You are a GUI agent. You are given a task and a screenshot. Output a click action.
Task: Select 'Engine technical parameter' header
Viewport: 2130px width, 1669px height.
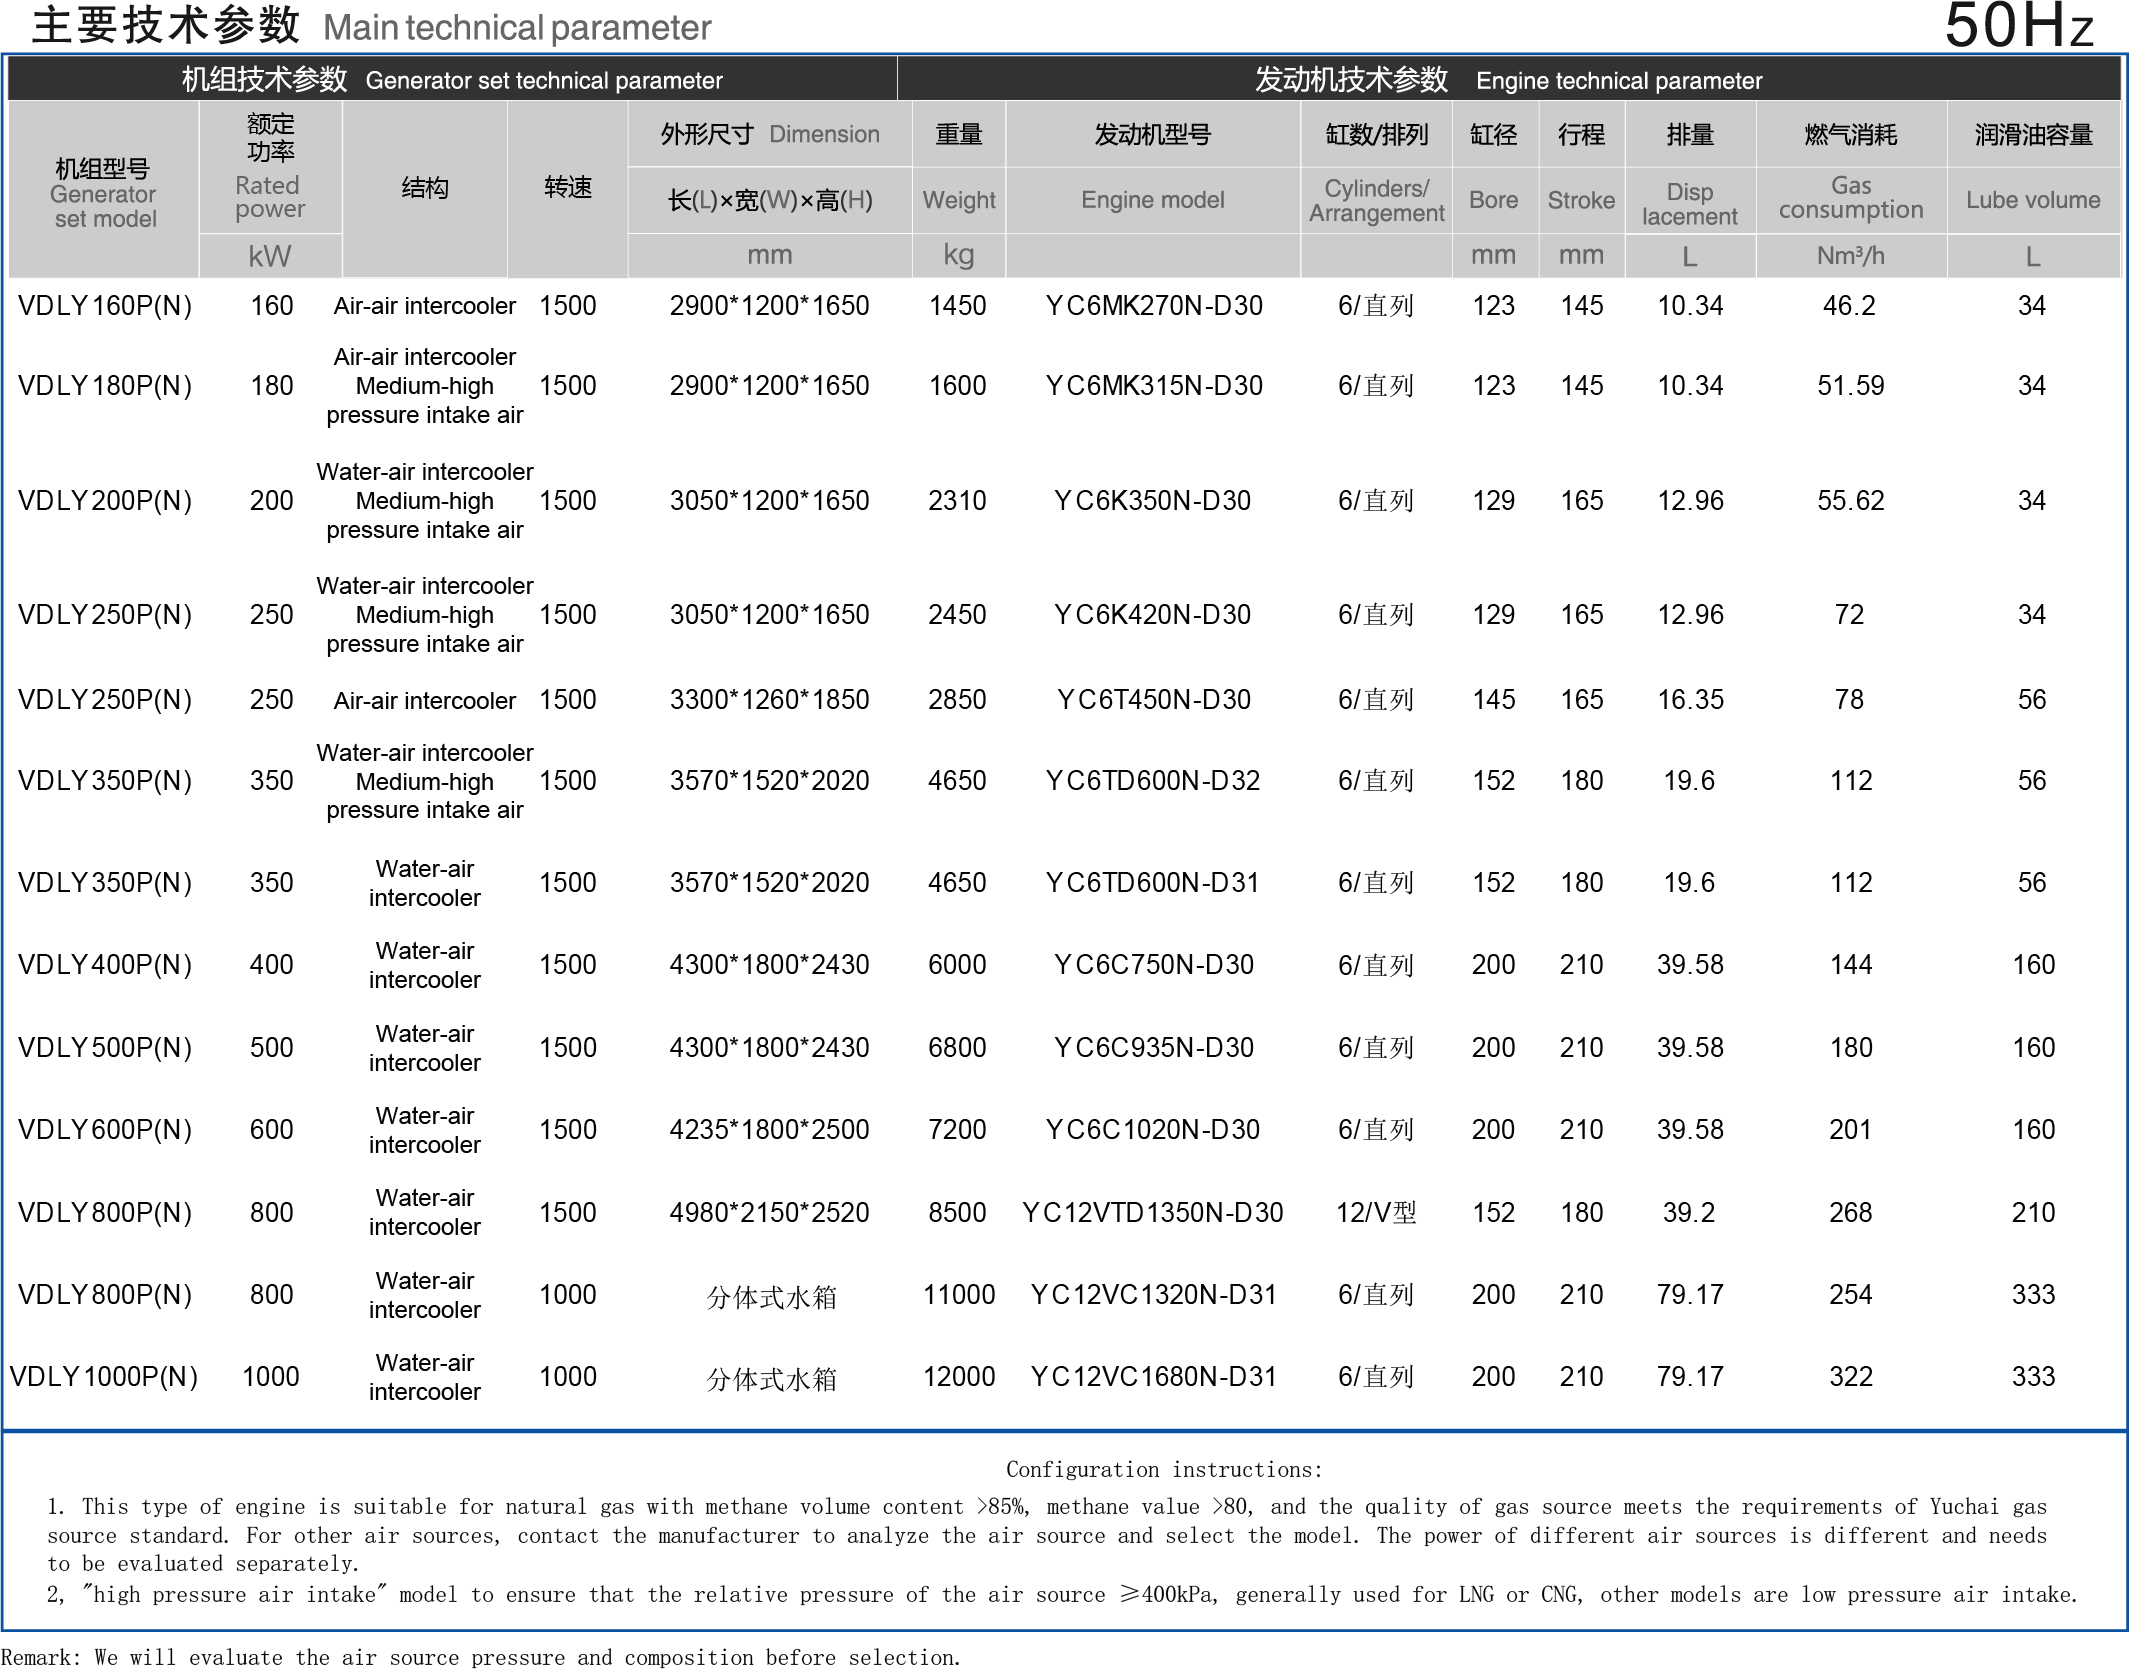(x=1619, y=80)
